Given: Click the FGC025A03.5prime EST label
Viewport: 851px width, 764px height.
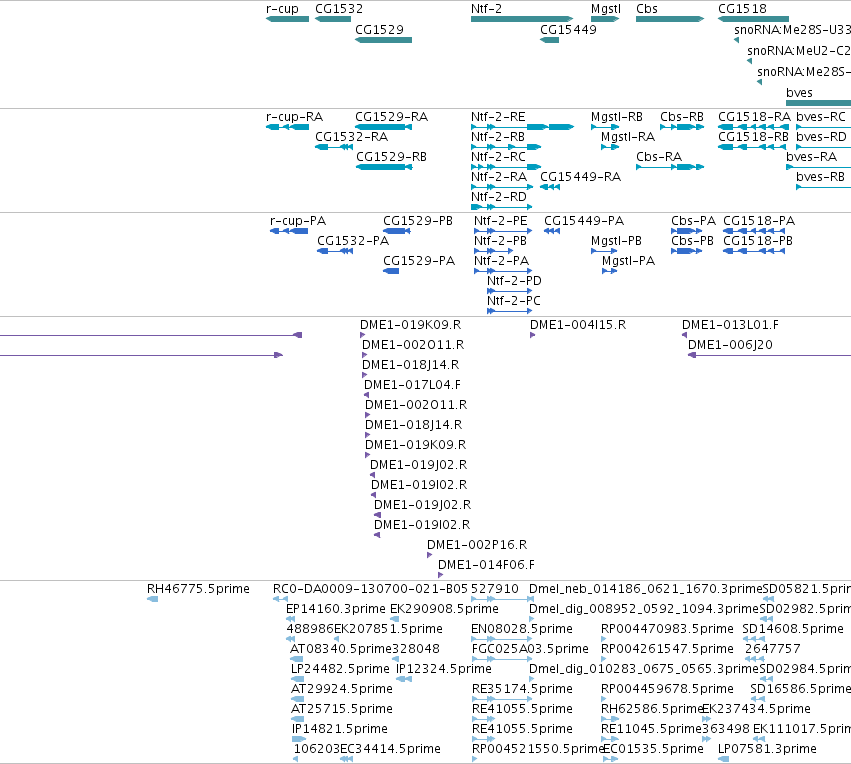Looking at the screenshot, I should [x=530, y=648].
